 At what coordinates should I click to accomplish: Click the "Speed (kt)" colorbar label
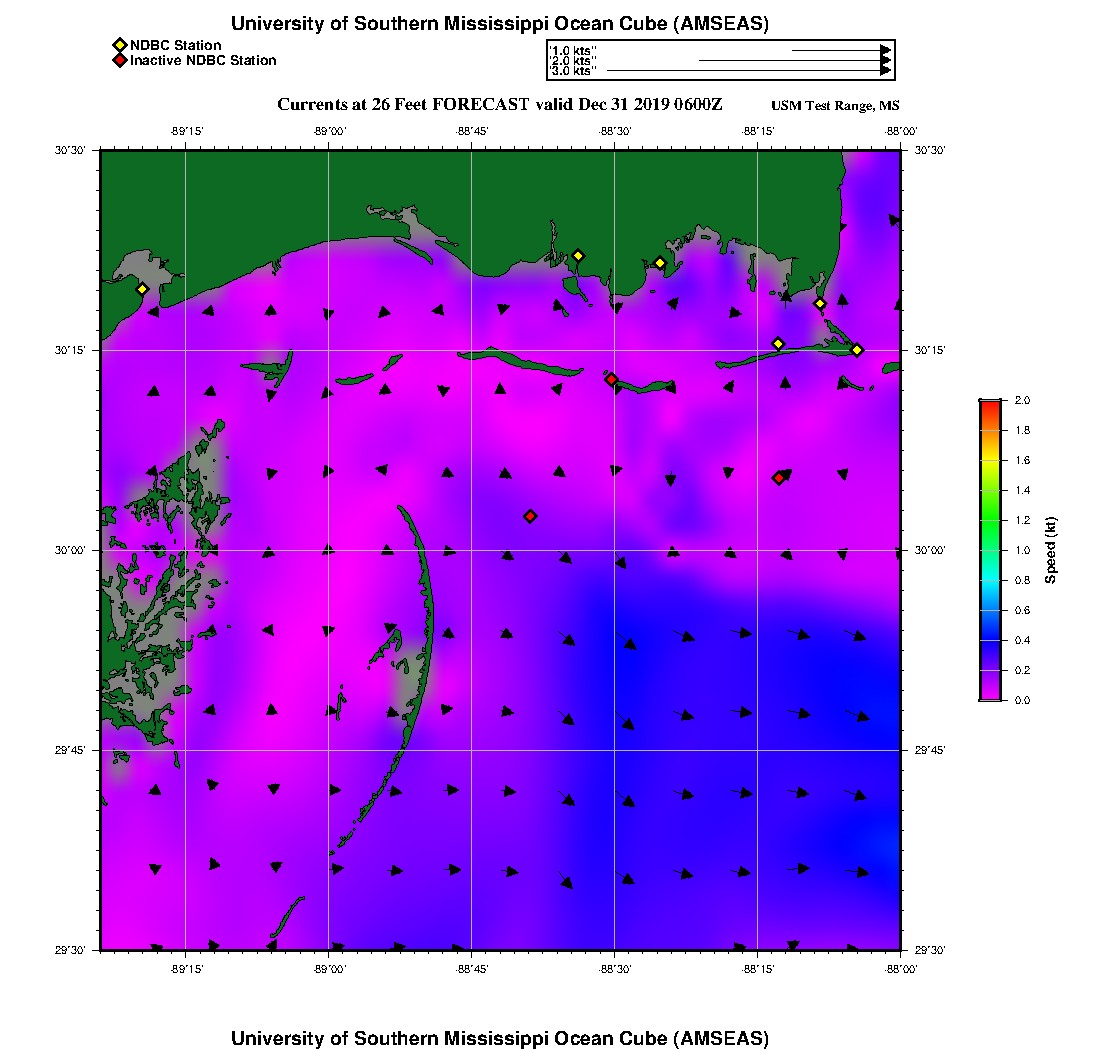pos(1049,550)
